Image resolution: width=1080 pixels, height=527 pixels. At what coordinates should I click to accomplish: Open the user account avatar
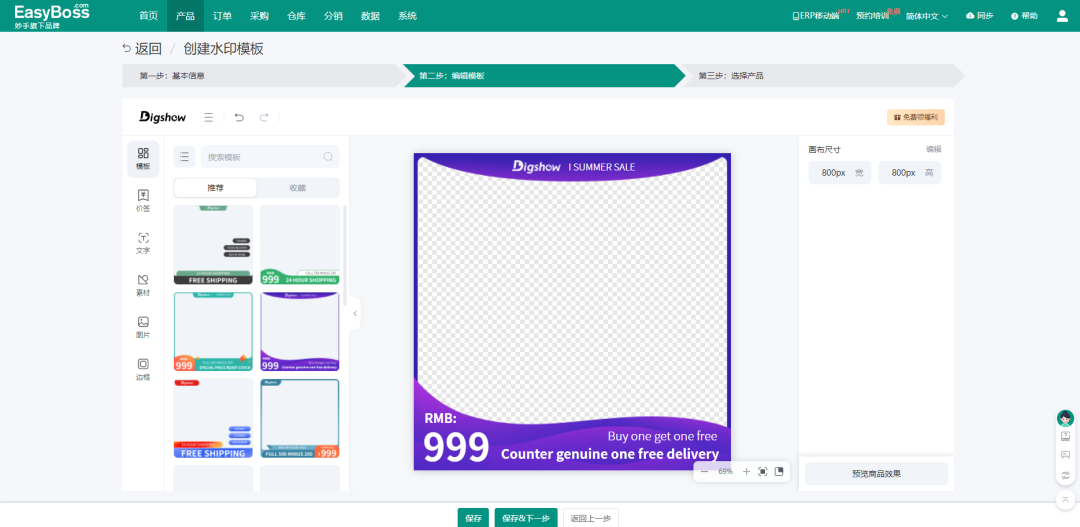tap(1062, 16)
